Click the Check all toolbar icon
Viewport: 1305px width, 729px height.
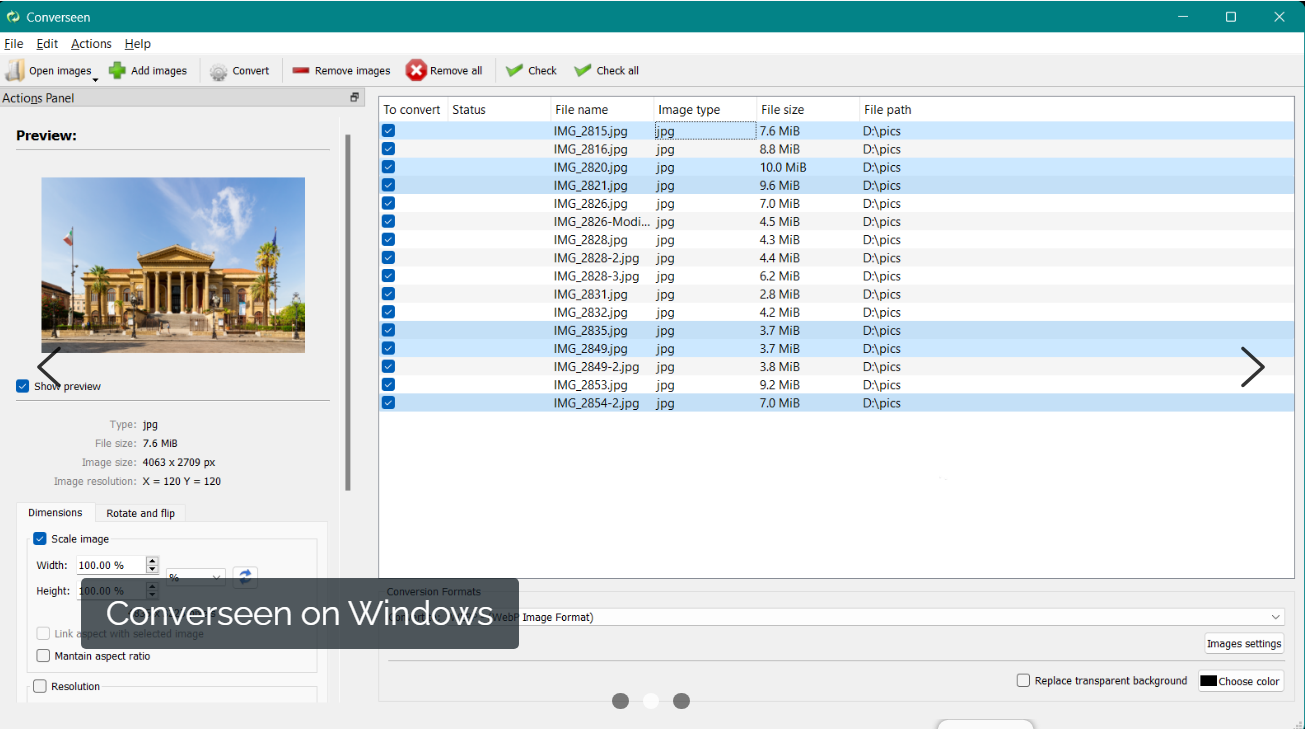point(583,71)
